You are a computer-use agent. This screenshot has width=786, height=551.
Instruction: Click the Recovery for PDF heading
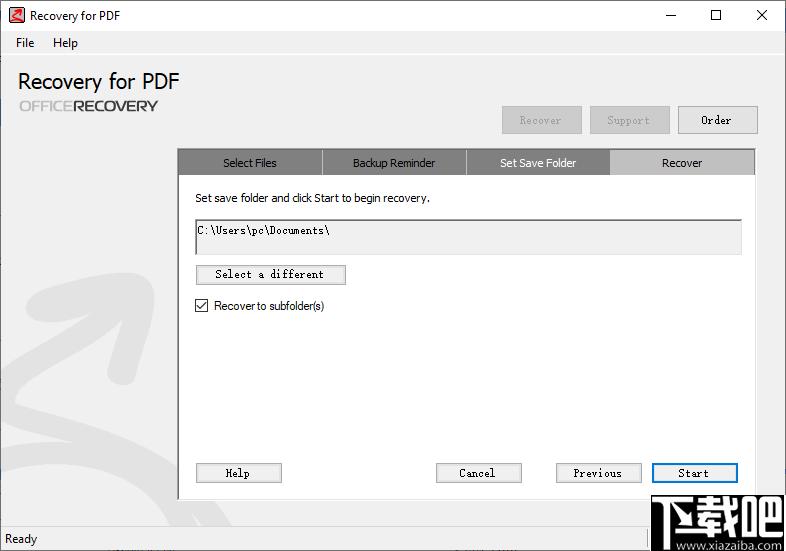(x=98, y=82)
